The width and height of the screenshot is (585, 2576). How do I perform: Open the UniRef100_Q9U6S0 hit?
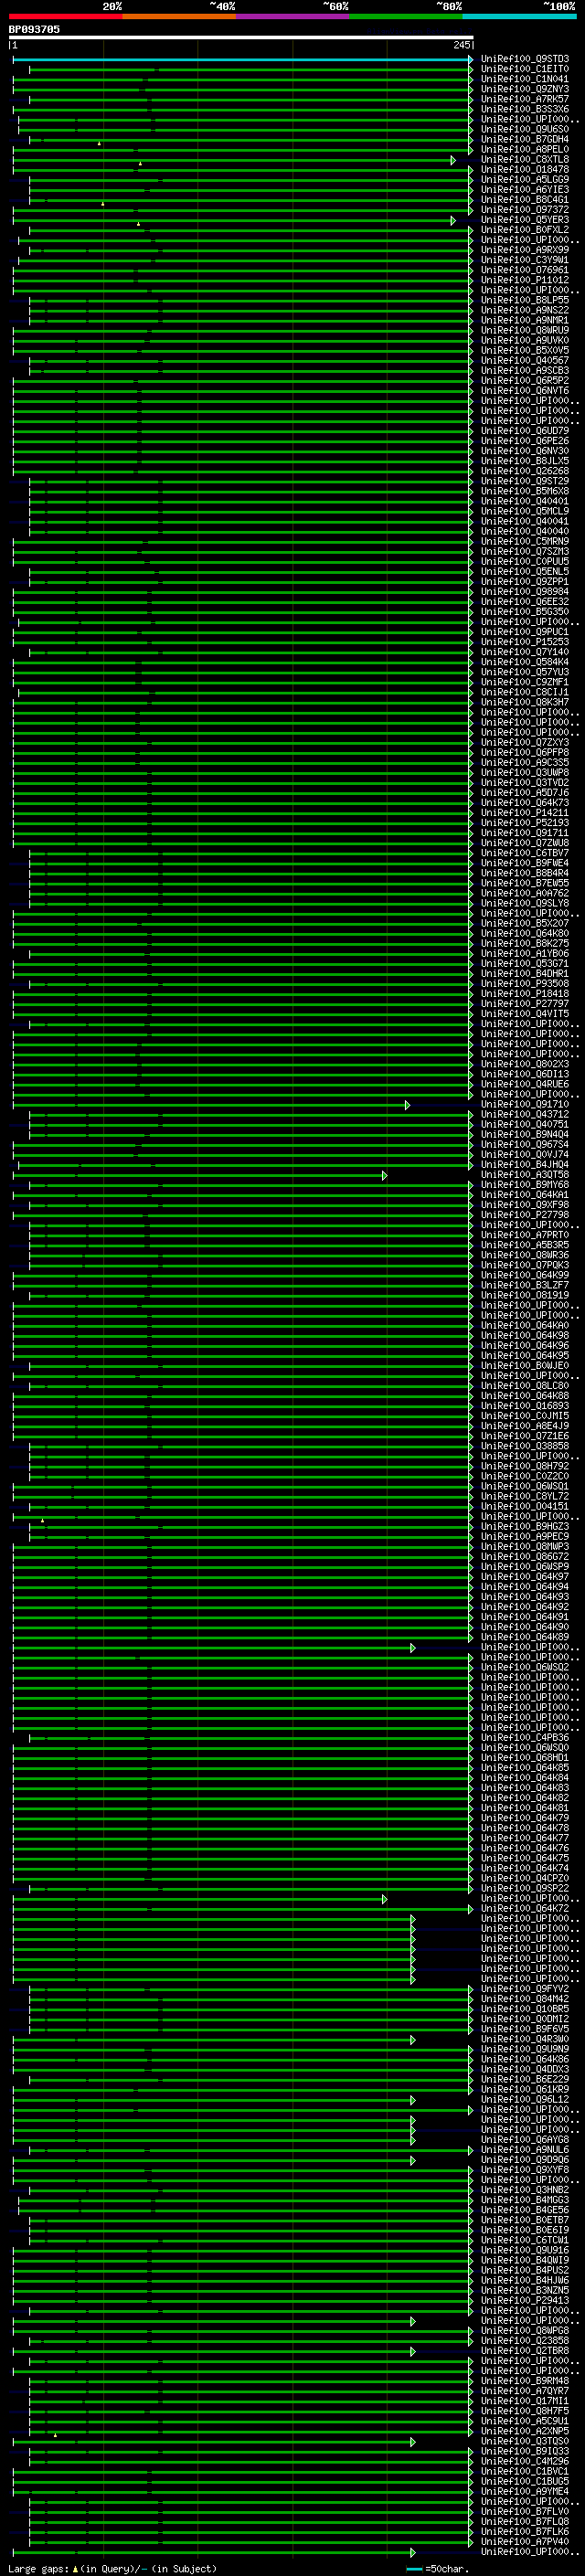click(x=525, y=129)
